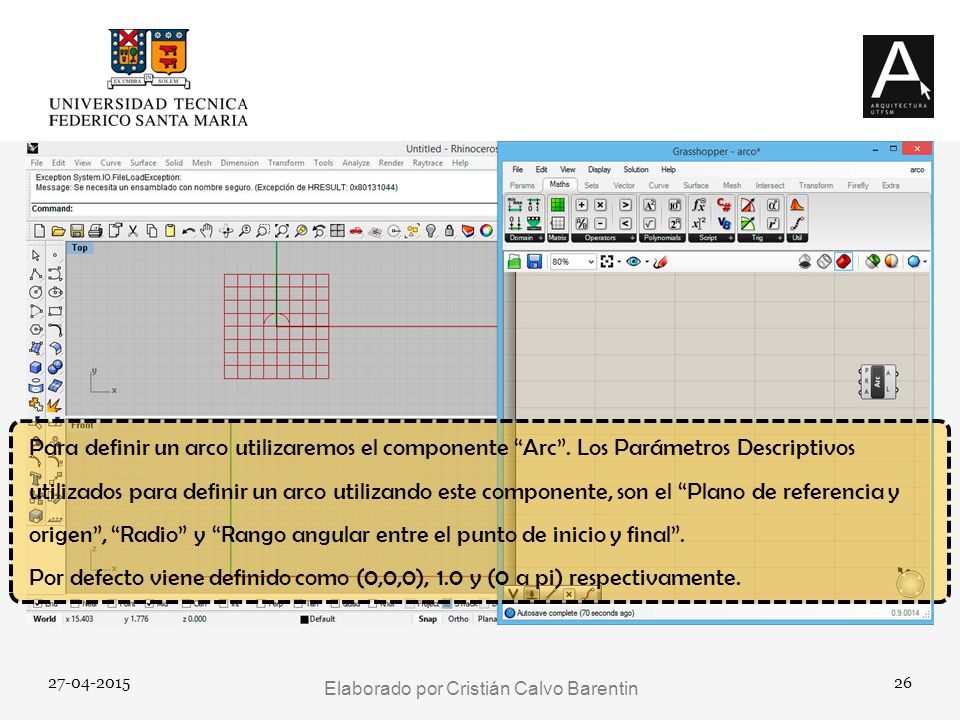Click the red sketch pen icon in Grasshopper
Screen dimensions: 960x720
tap(660, 262)
